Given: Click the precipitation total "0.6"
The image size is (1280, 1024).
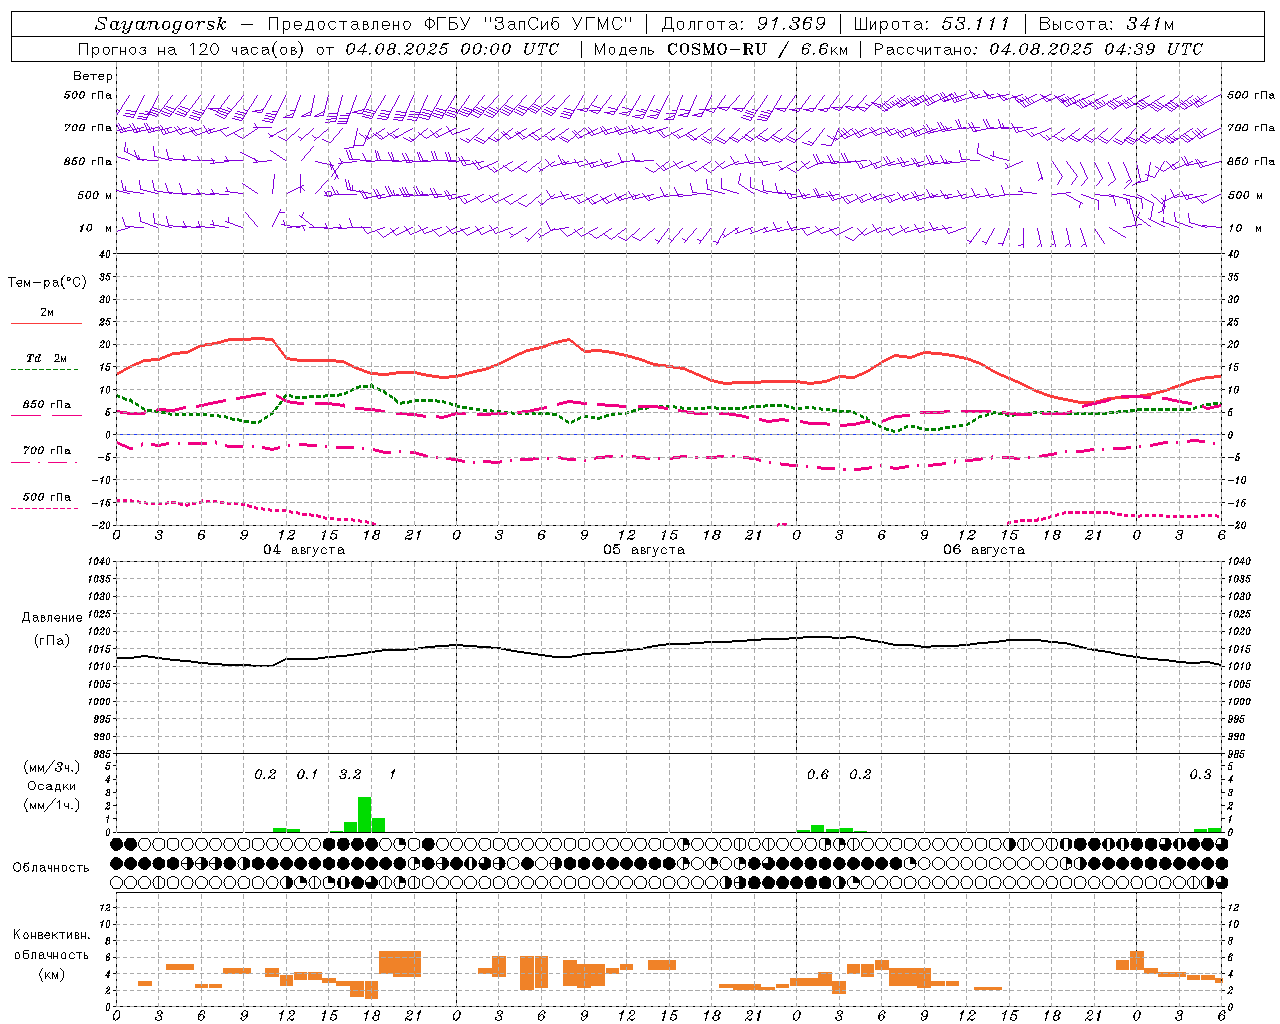Looking at the screenshot, I should [x=818, y=775].
